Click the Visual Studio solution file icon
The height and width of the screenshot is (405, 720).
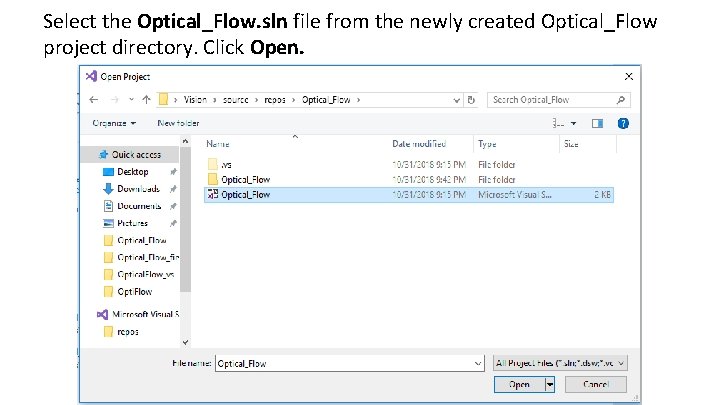[x=213, y=194]
